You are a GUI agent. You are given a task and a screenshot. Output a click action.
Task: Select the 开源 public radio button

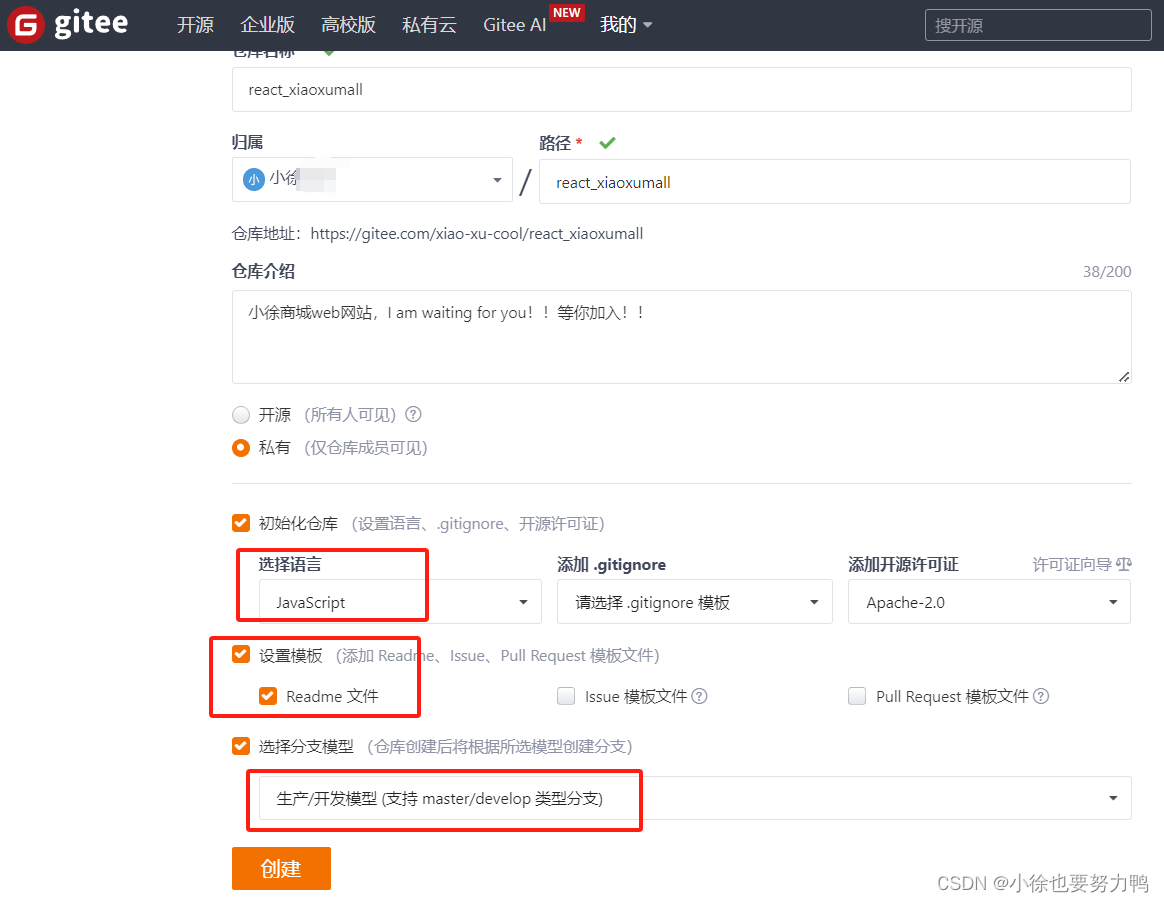pos(241,414)
